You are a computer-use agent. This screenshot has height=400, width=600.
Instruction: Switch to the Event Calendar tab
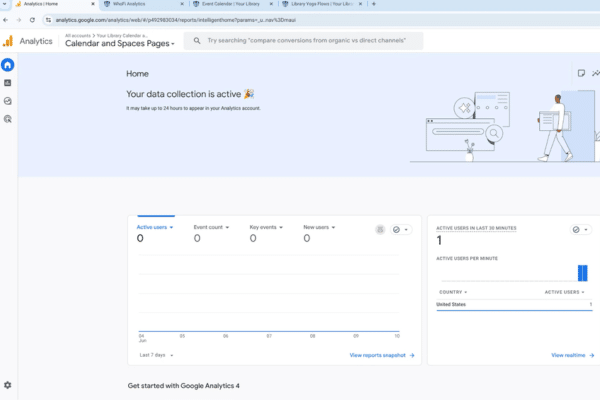[x=233, y=4]
